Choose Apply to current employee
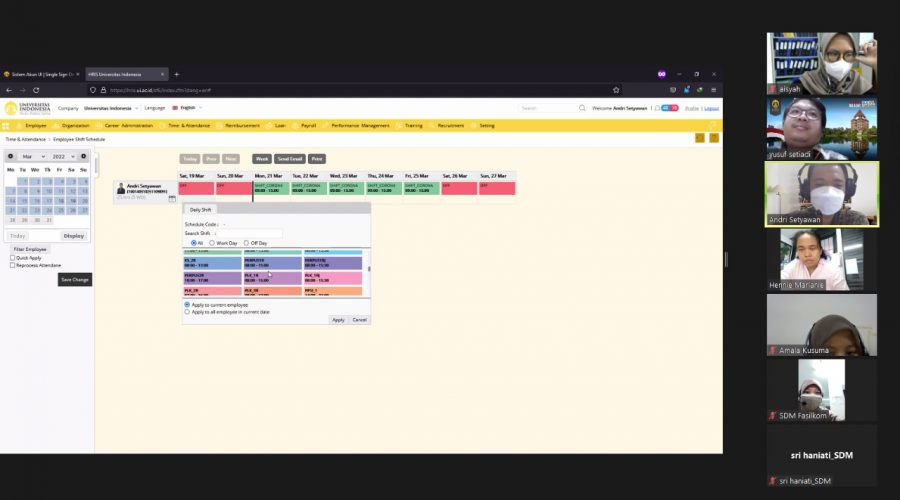The width and height of the screenshot is (900, 500). pyautogui.click(x=187, y=305)
